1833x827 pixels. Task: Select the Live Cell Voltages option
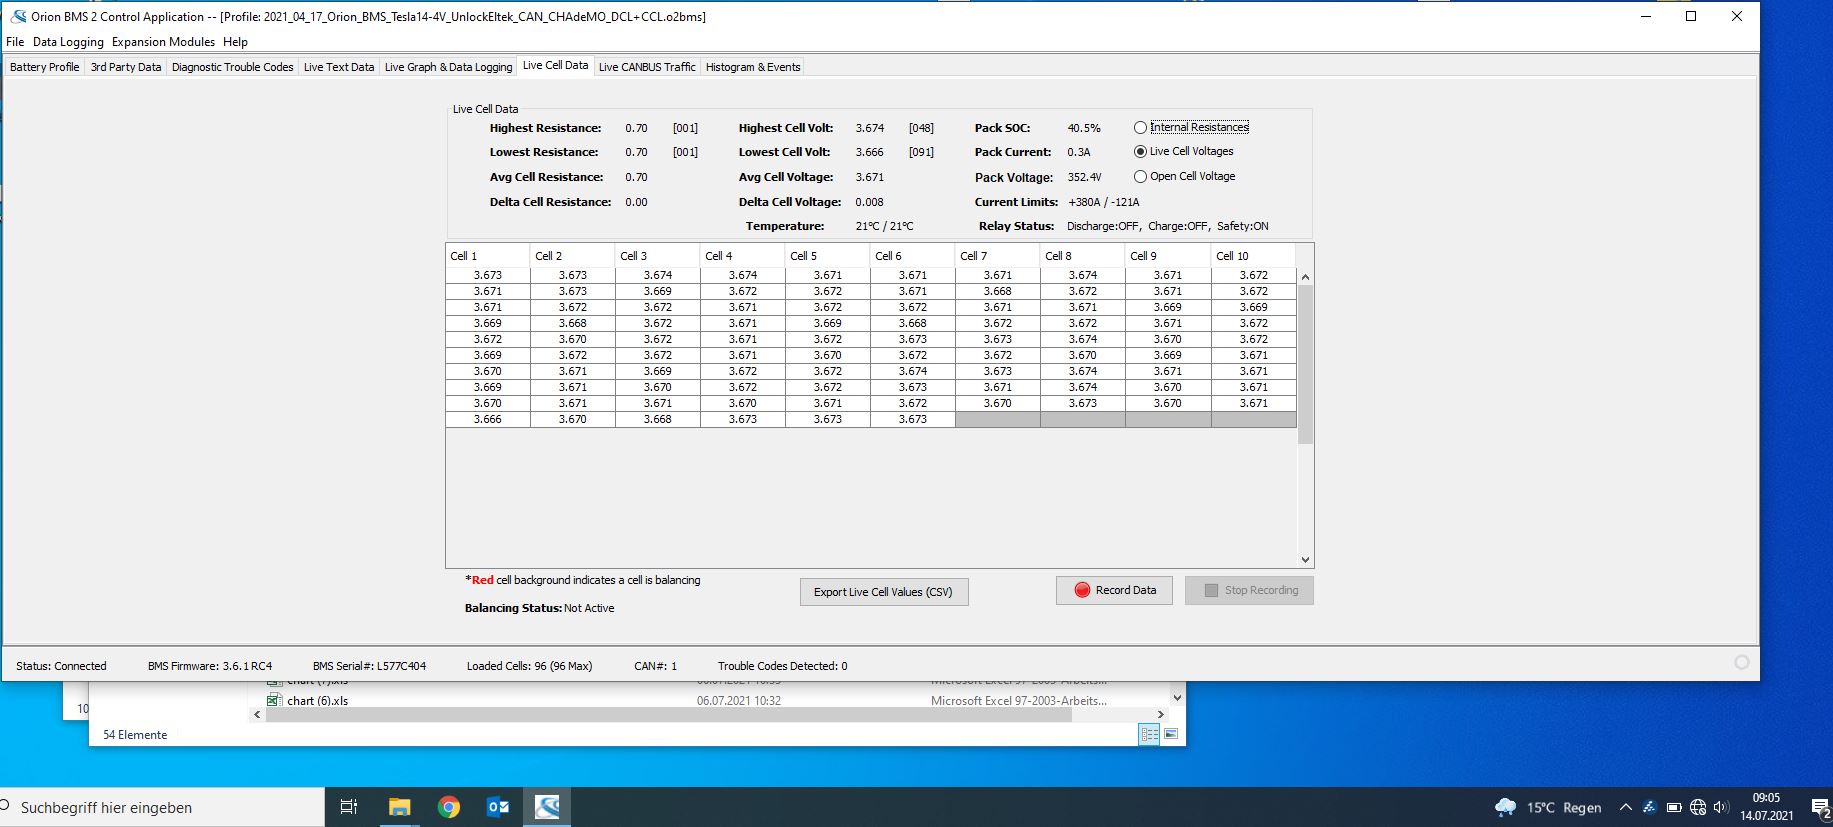pos(1140,152)
